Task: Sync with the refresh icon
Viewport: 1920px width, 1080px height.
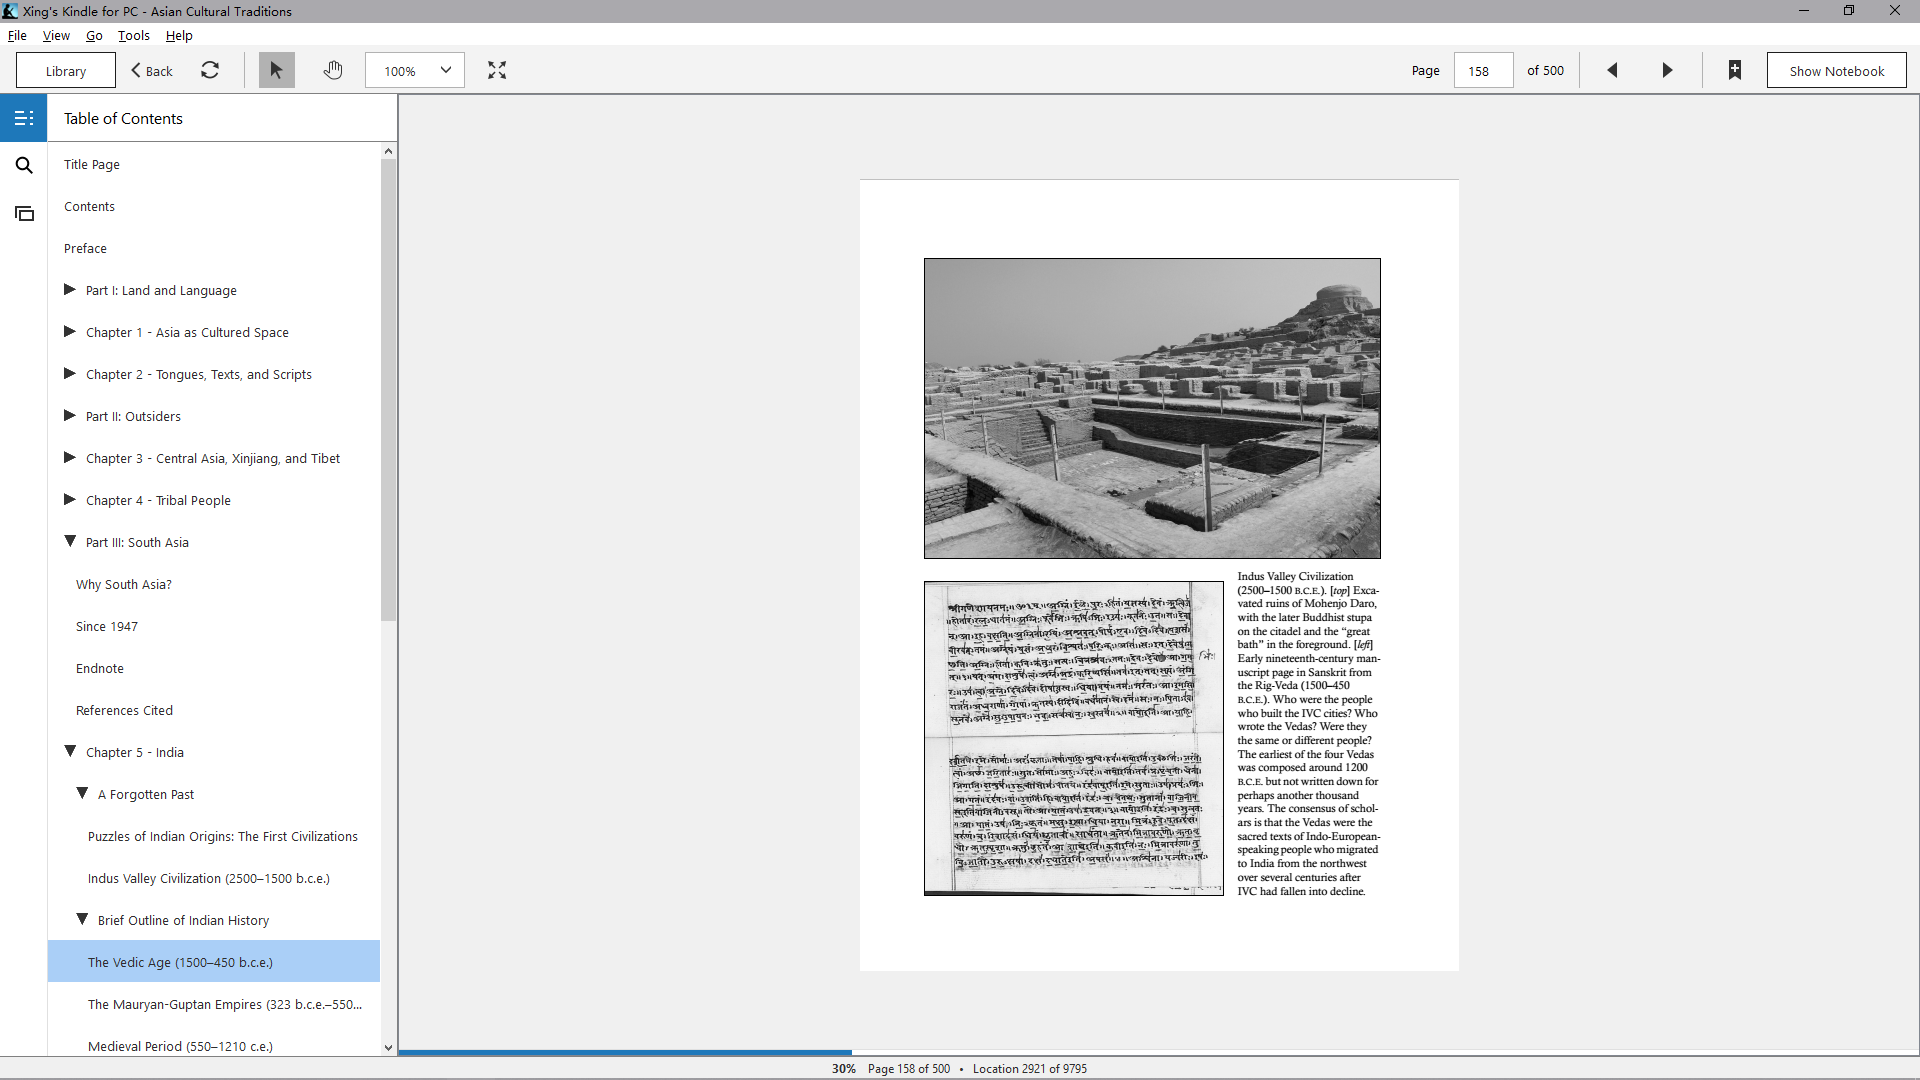Action: pos(210,70)
